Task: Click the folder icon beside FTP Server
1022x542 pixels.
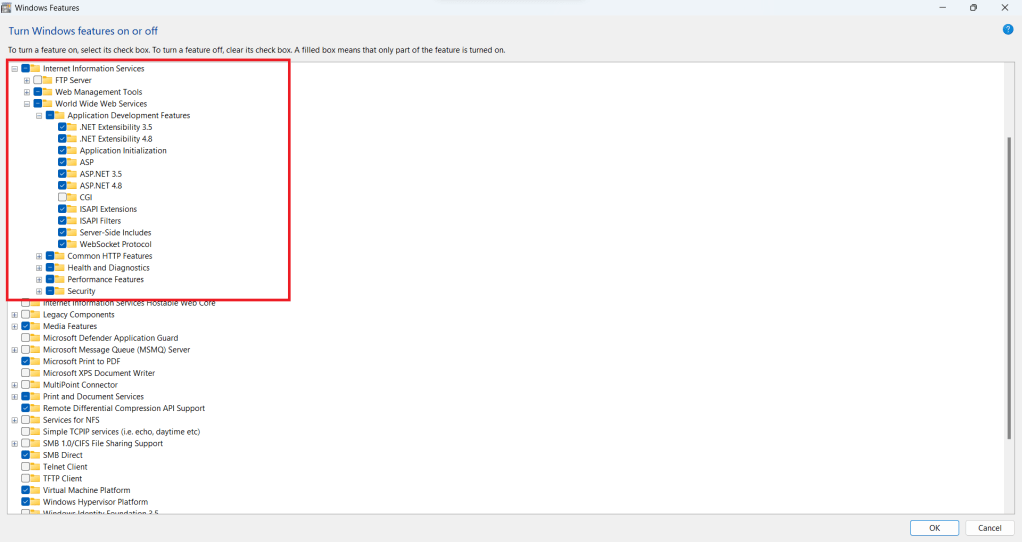Action: coord(48,80)
